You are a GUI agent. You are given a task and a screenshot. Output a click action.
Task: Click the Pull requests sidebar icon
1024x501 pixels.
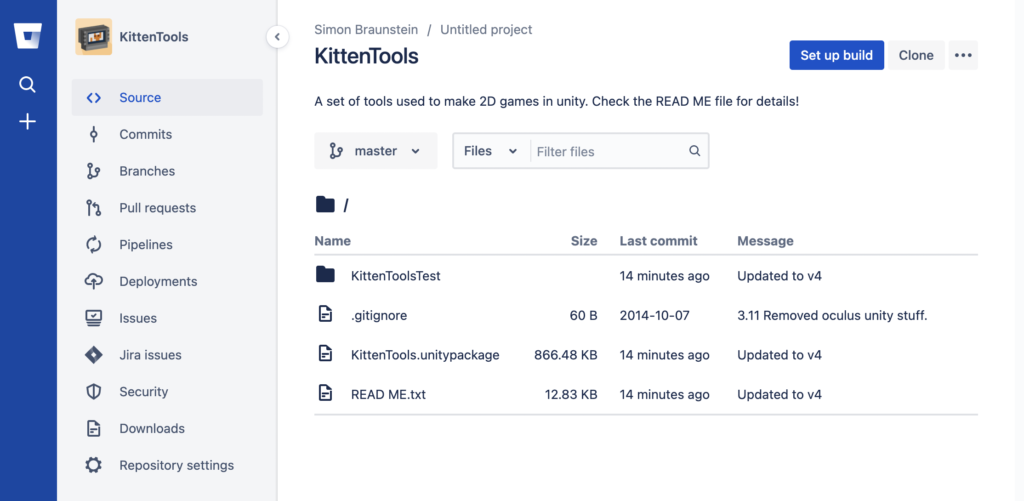(x=93, y=208)
